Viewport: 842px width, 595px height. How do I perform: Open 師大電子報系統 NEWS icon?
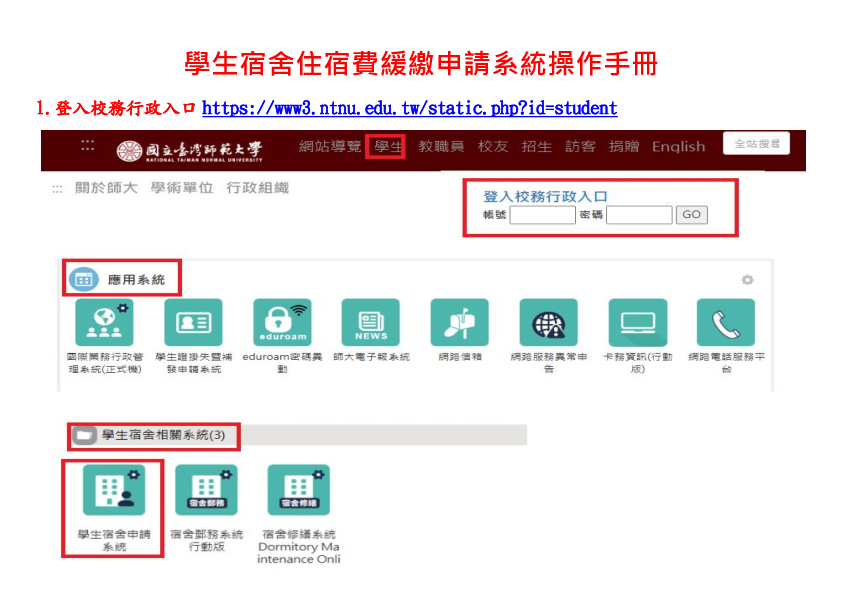click(371, 323)
